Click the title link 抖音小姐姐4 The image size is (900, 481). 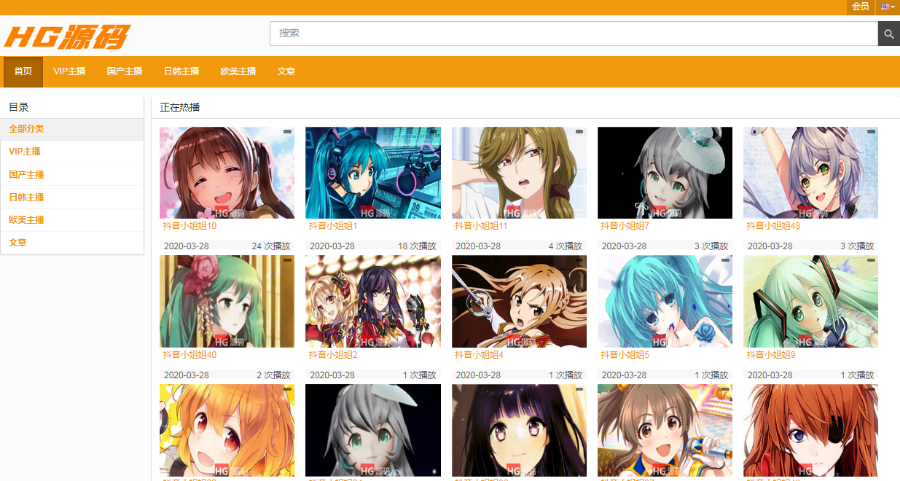click(x=479, y=355)
